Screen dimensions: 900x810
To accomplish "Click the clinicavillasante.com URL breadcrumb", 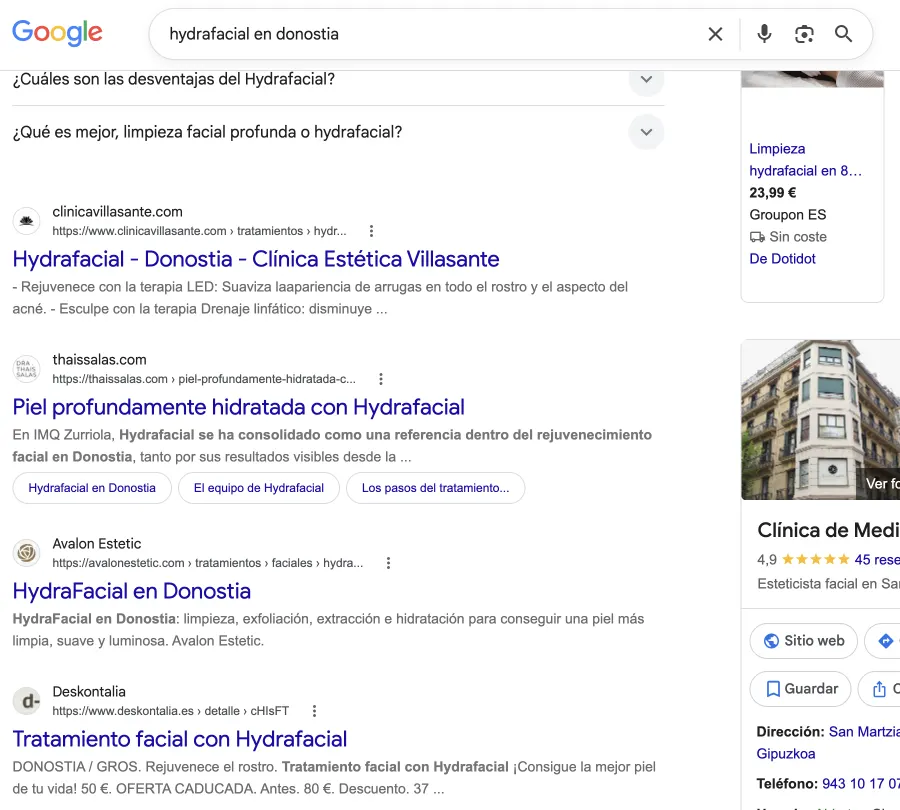I will coord(199,231).
